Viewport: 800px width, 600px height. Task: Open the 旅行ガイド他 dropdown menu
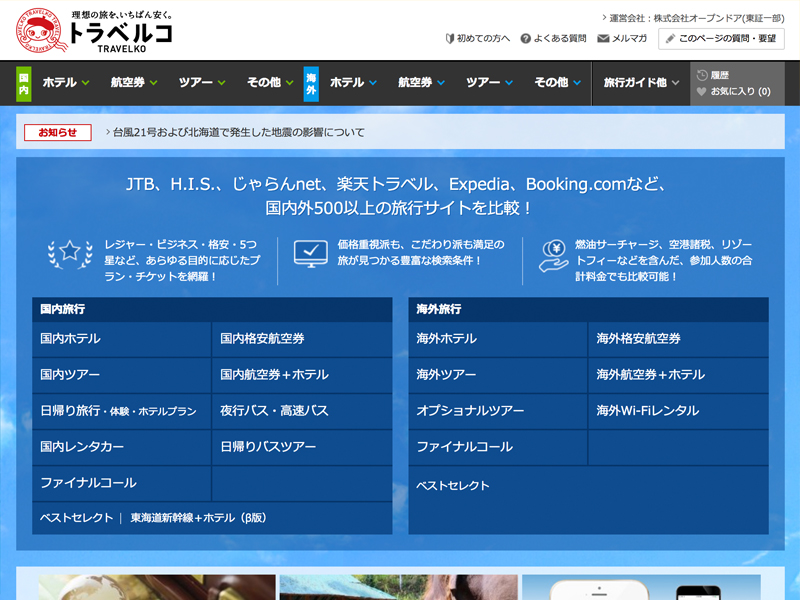641,83
